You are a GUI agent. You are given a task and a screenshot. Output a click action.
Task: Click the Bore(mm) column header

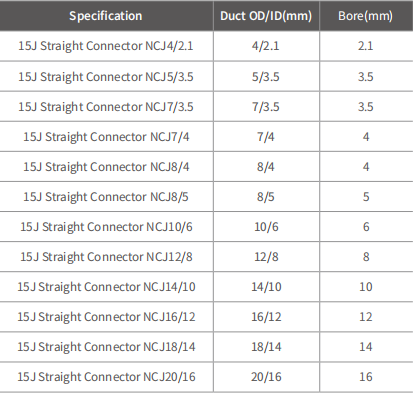click(366, 16)
